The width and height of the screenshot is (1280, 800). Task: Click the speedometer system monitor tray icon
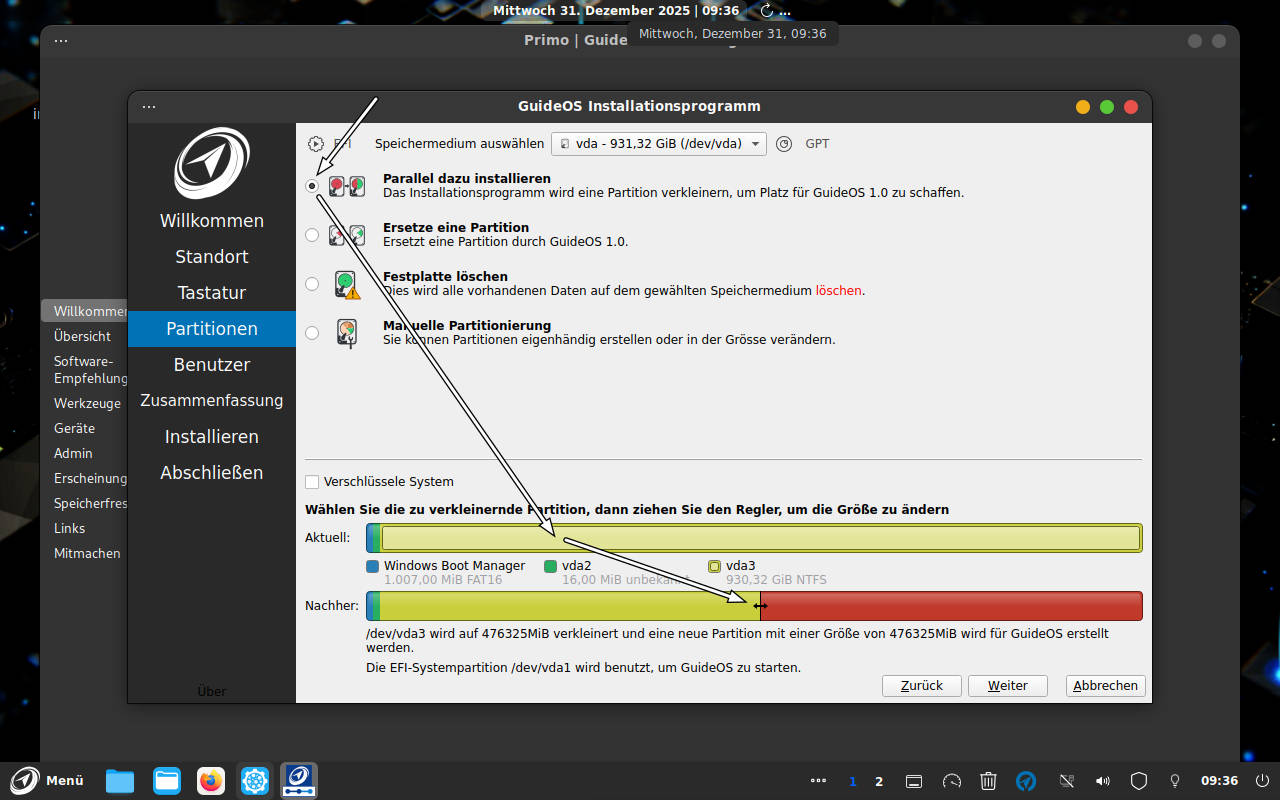click(x=952, y=781)
